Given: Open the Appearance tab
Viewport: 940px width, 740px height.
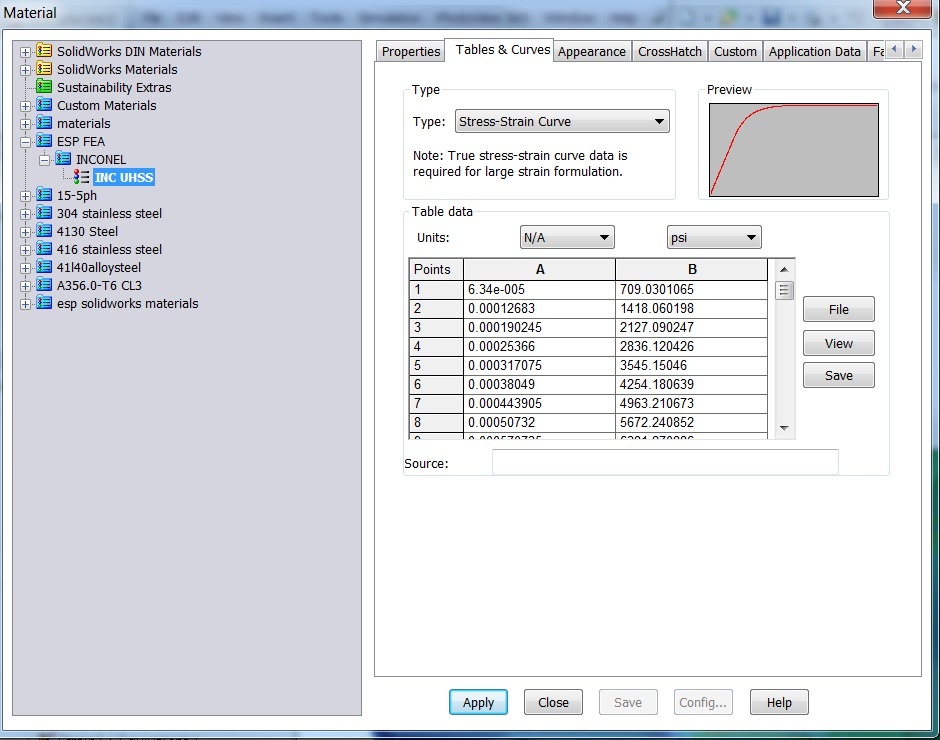Looking at the screenshot, I should click(592, 52).
